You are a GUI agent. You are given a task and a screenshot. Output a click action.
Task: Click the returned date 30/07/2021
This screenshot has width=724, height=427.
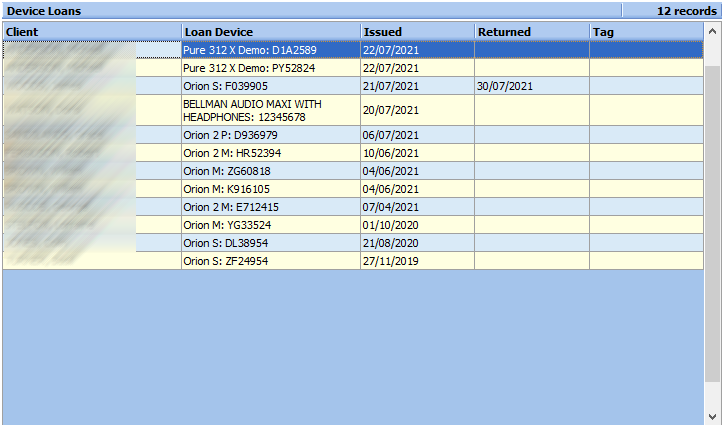click(x=505, y=86)
